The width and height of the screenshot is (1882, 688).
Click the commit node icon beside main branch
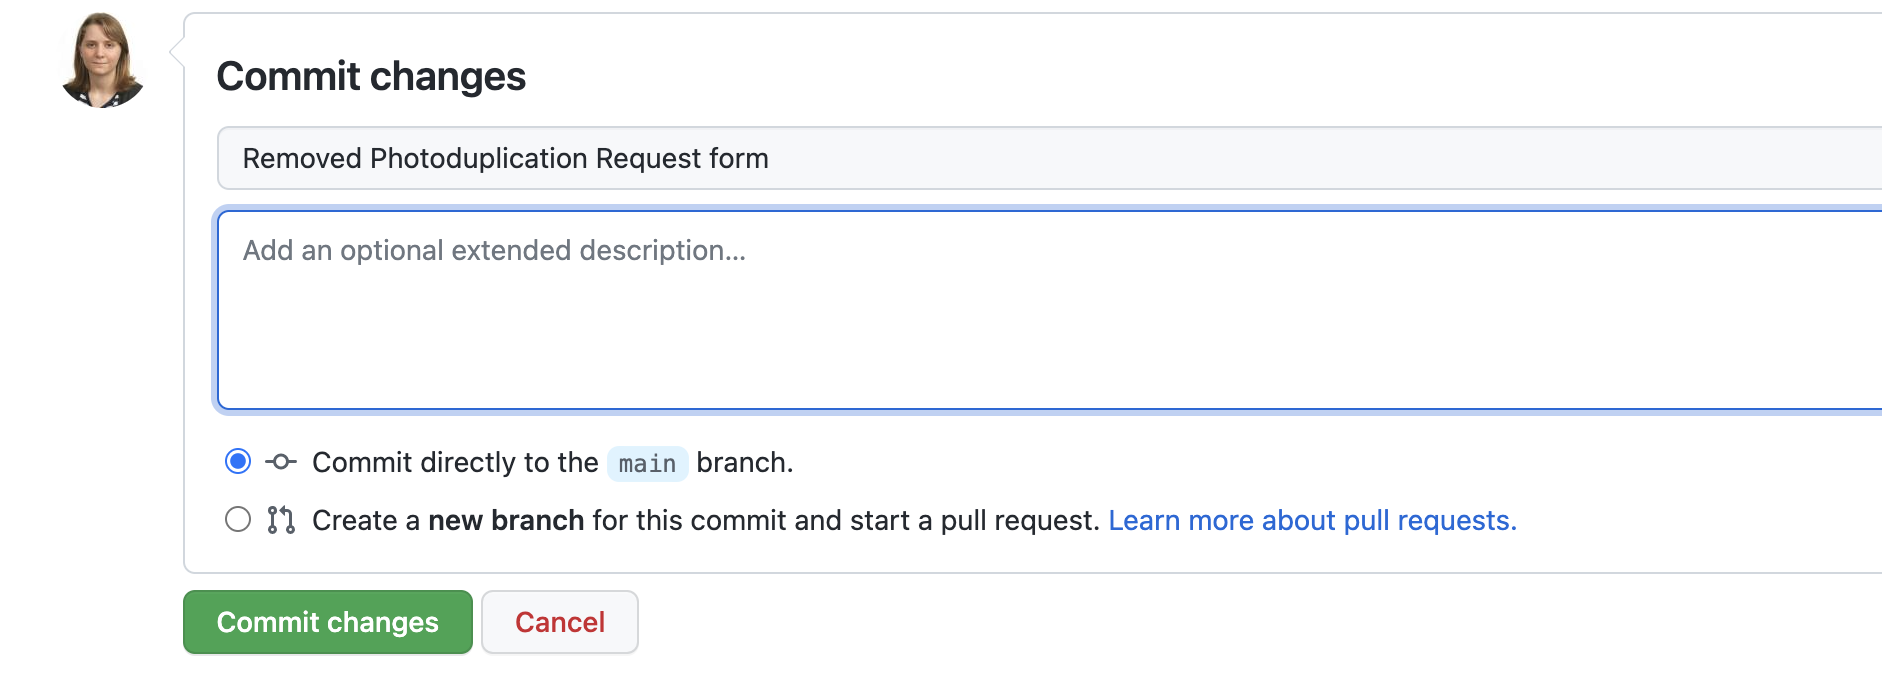[281, 461]
